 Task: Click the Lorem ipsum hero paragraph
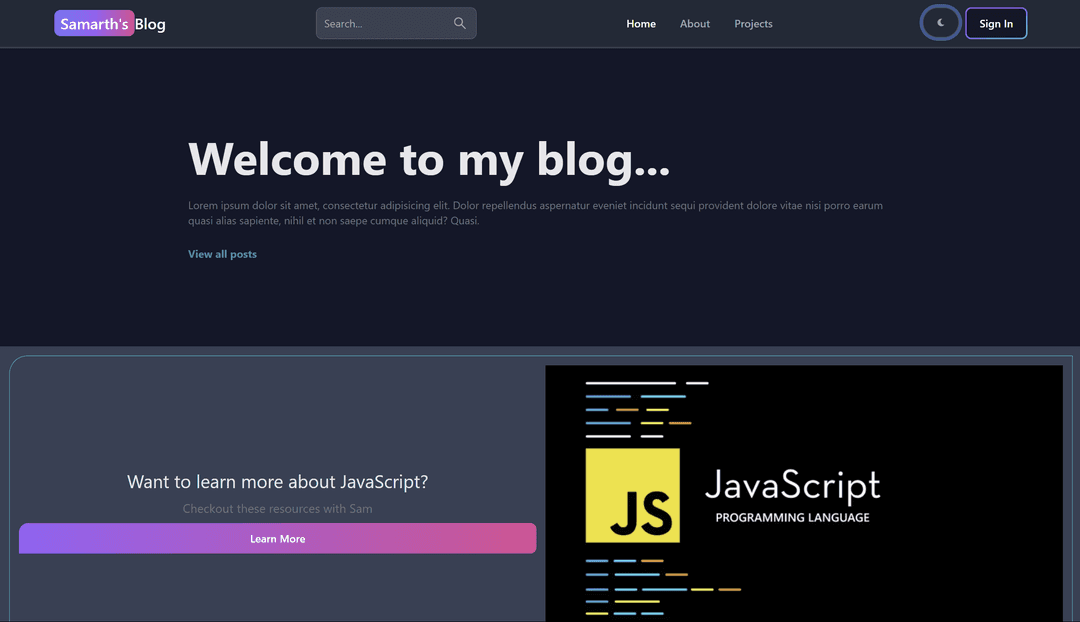point(535,213)
